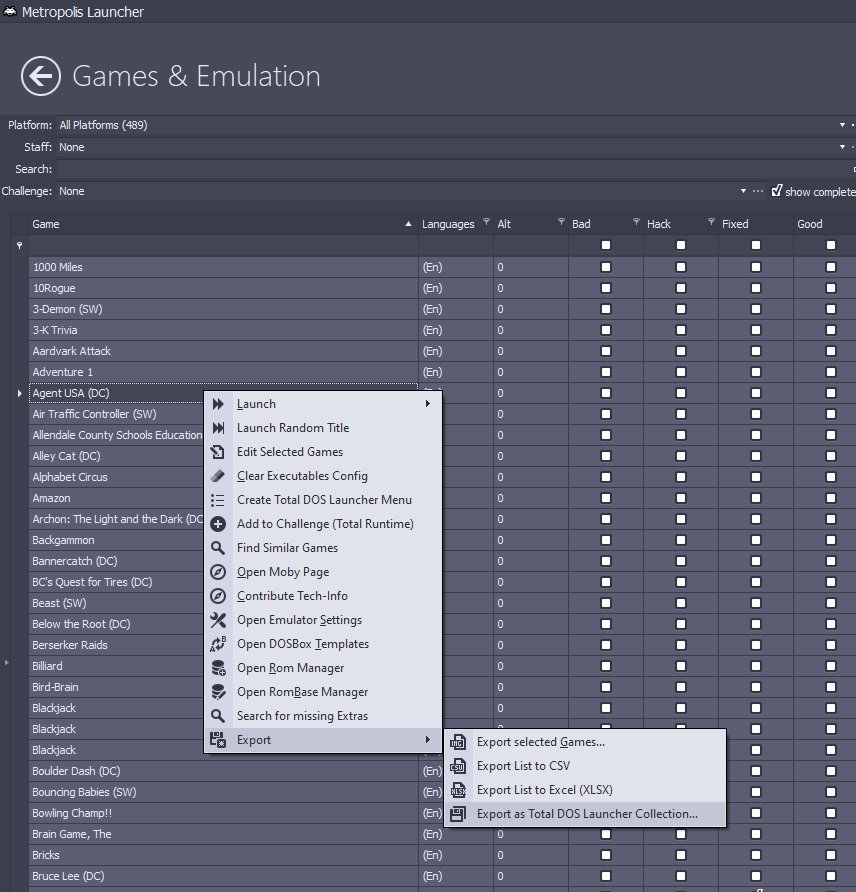The height and width of the screenshot is (892, 856).
Task: Check the Hack box for 10Rogue
Action: 681,288
